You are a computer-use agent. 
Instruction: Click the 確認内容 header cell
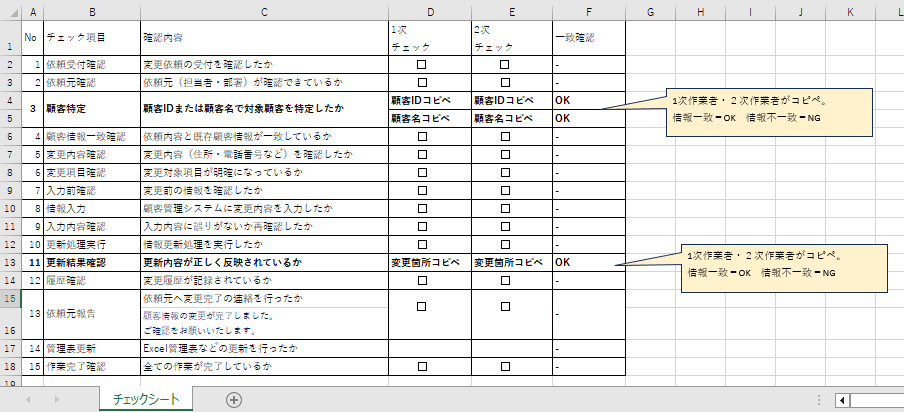pyautogui.click(x=264, y=38)
